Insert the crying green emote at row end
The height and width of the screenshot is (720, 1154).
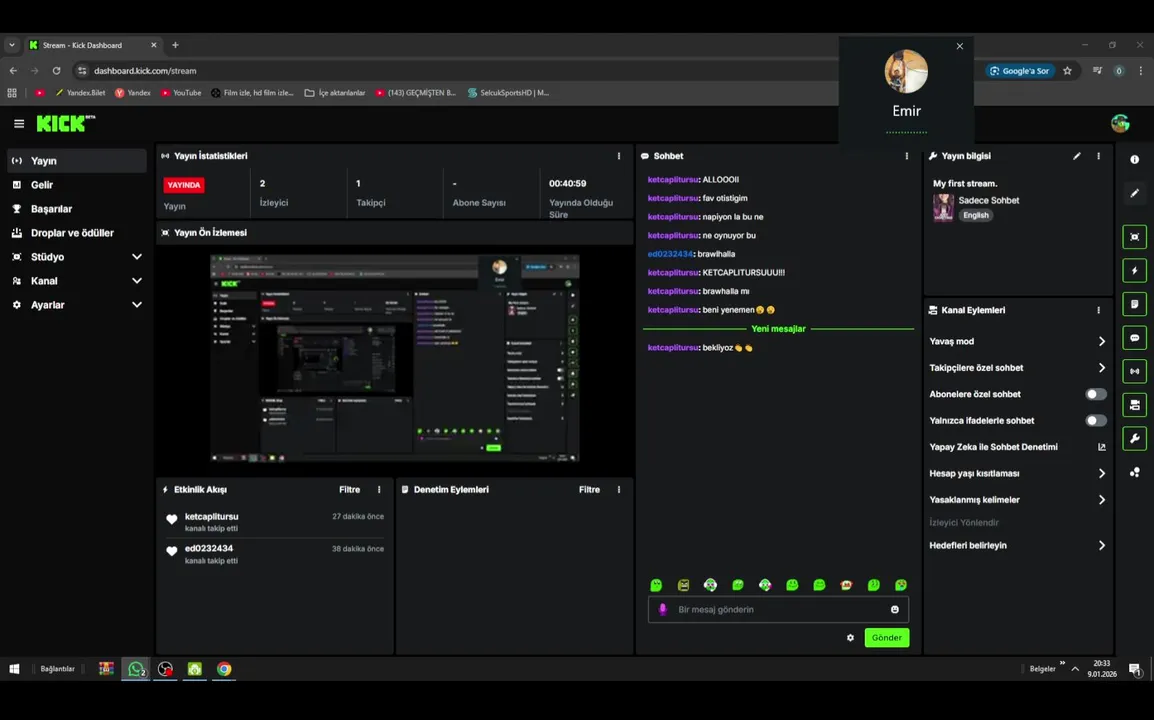(x=901, y=585)
